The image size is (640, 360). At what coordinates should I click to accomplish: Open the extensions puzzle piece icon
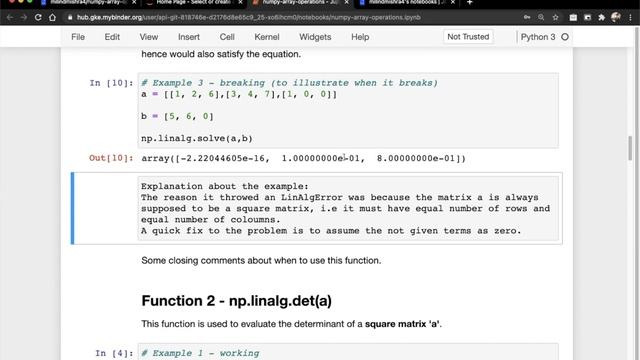point(601,18)
